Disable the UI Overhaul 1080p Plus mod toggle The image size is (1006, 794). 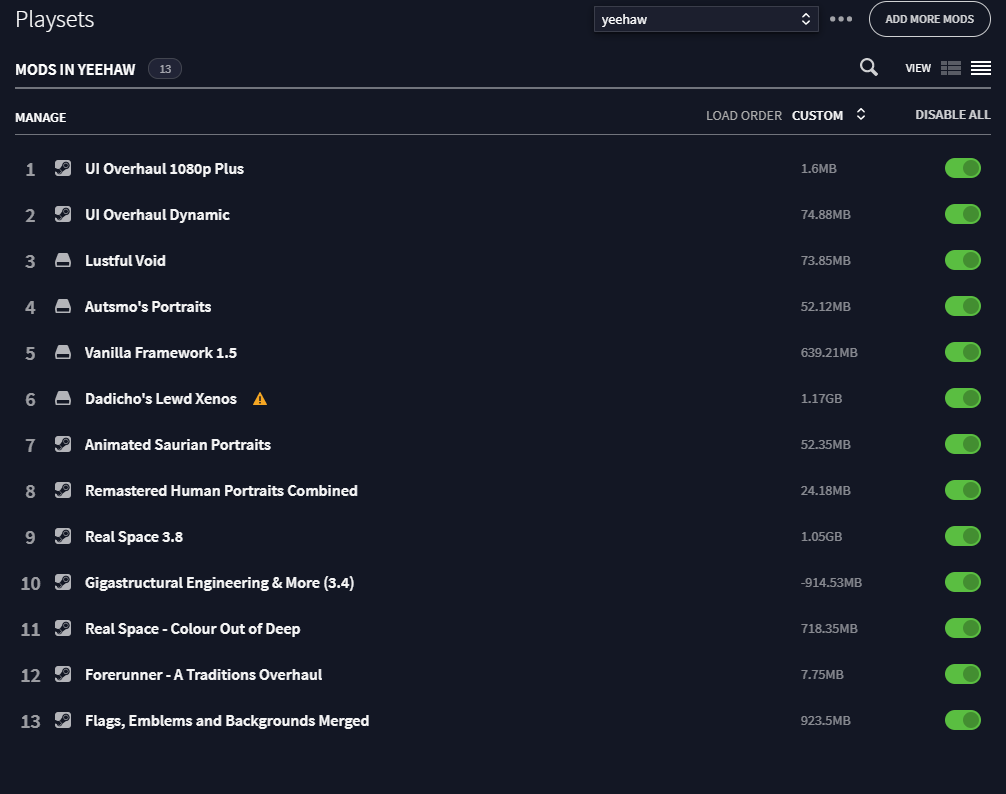pos(962,168)
